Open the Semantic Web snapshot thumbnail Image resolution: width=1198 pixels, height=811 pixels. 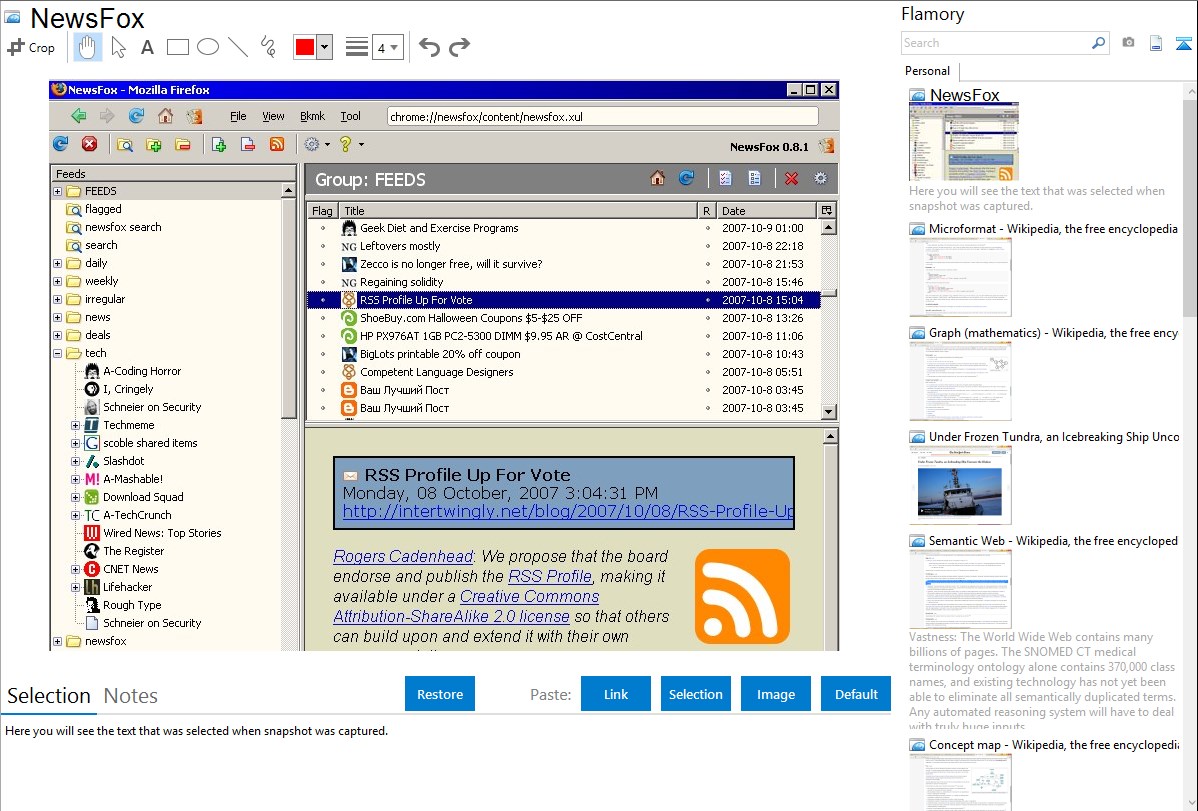960,589
